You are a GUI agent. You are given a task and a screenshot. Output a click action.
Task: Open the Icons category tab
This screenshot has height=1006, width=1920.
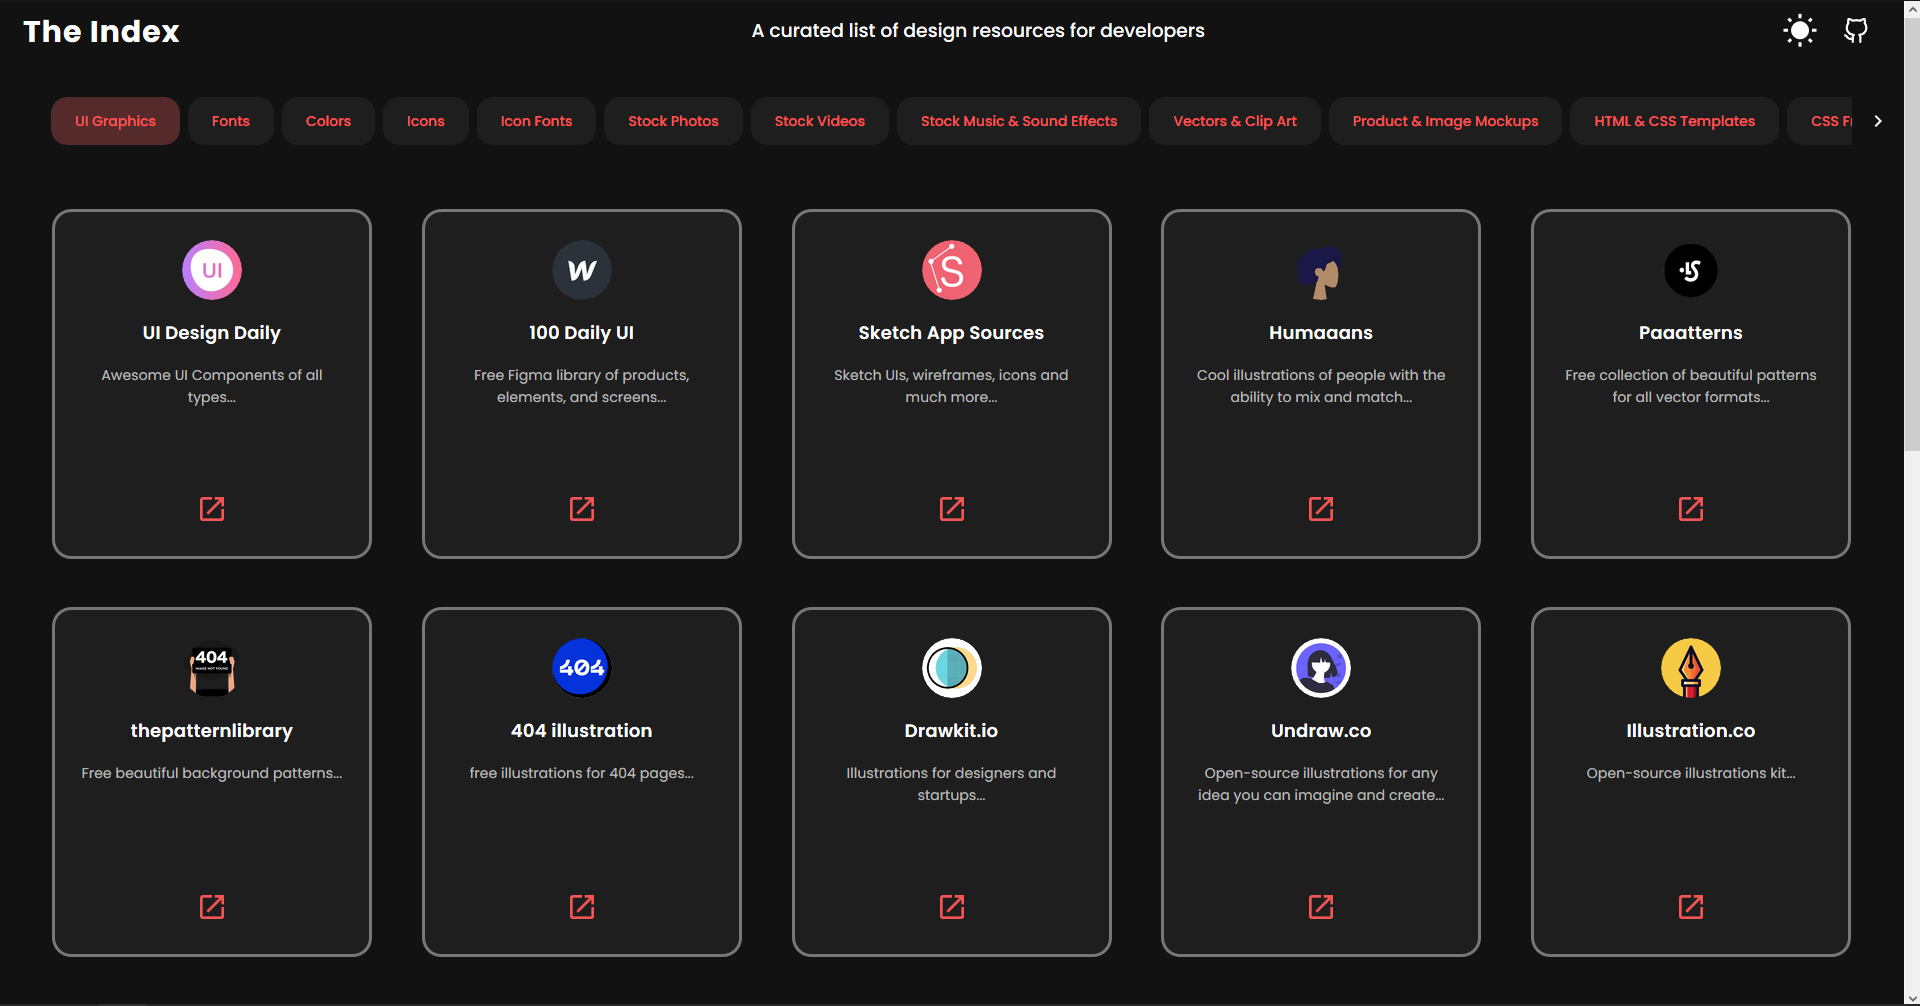click(426, 121)
